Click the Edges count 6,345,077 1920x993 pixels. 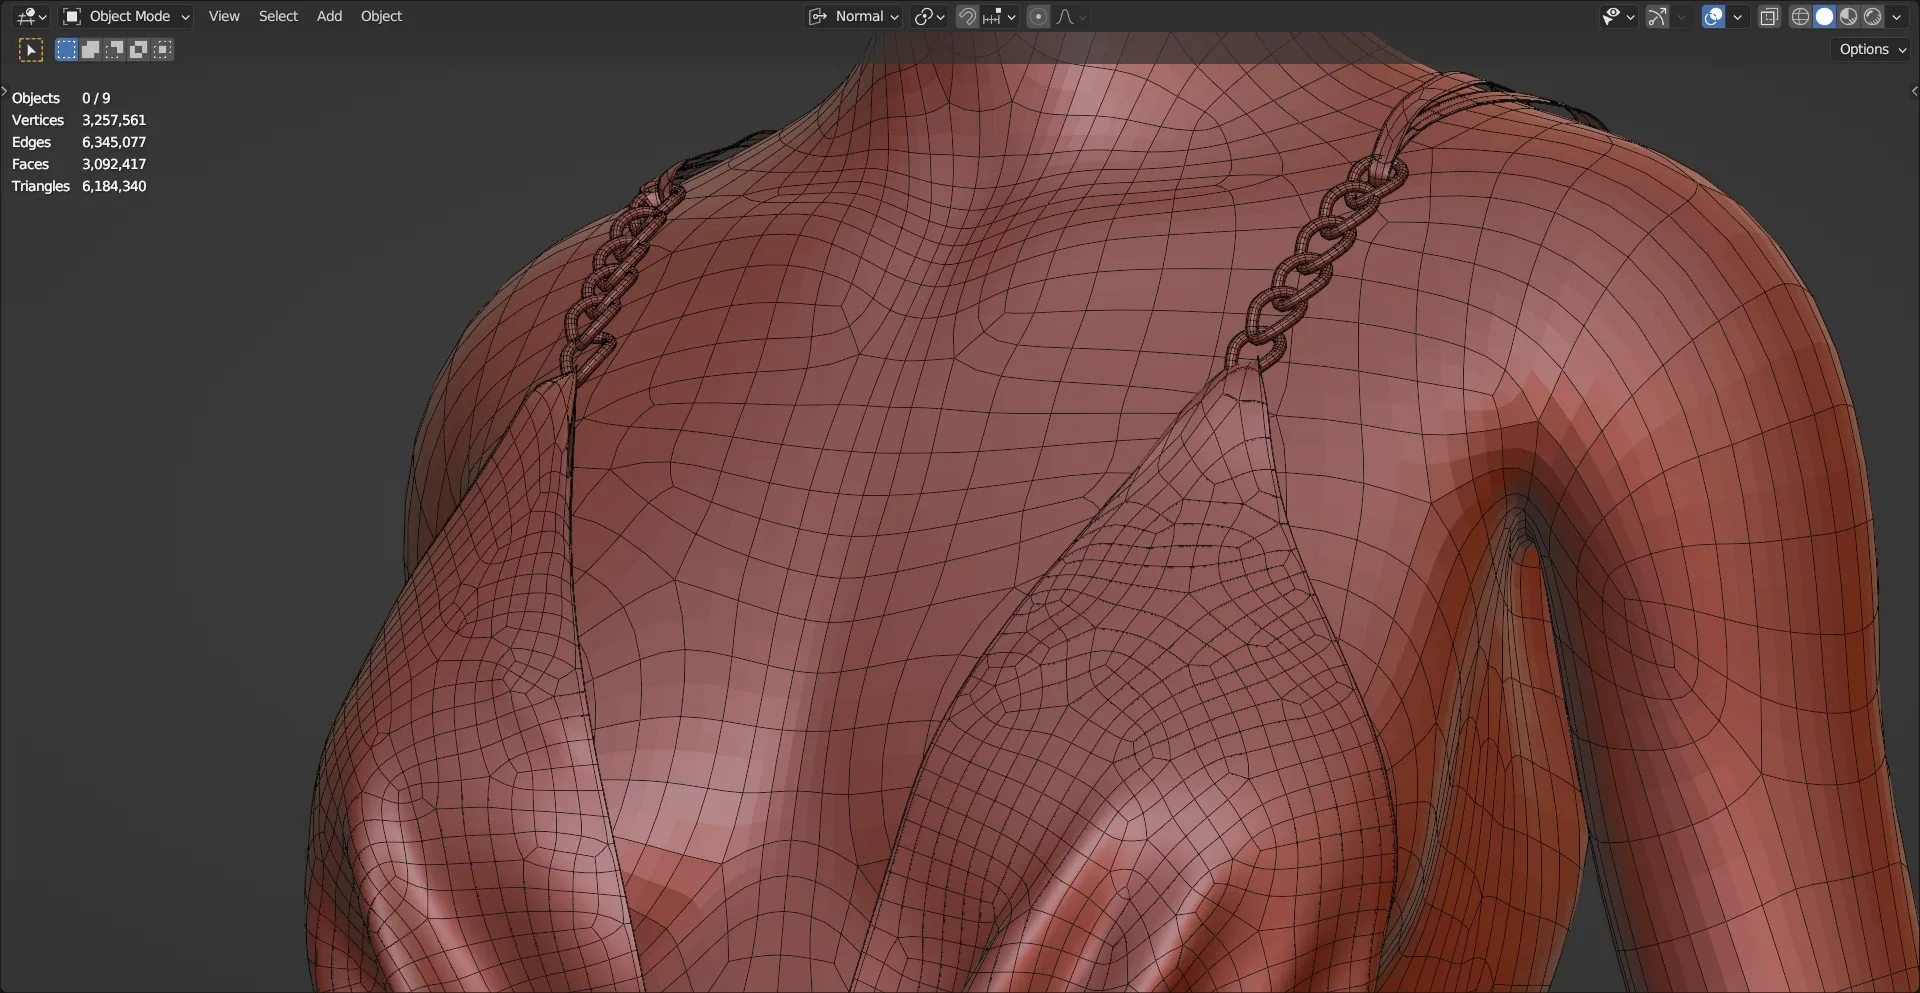click(114, 142)
